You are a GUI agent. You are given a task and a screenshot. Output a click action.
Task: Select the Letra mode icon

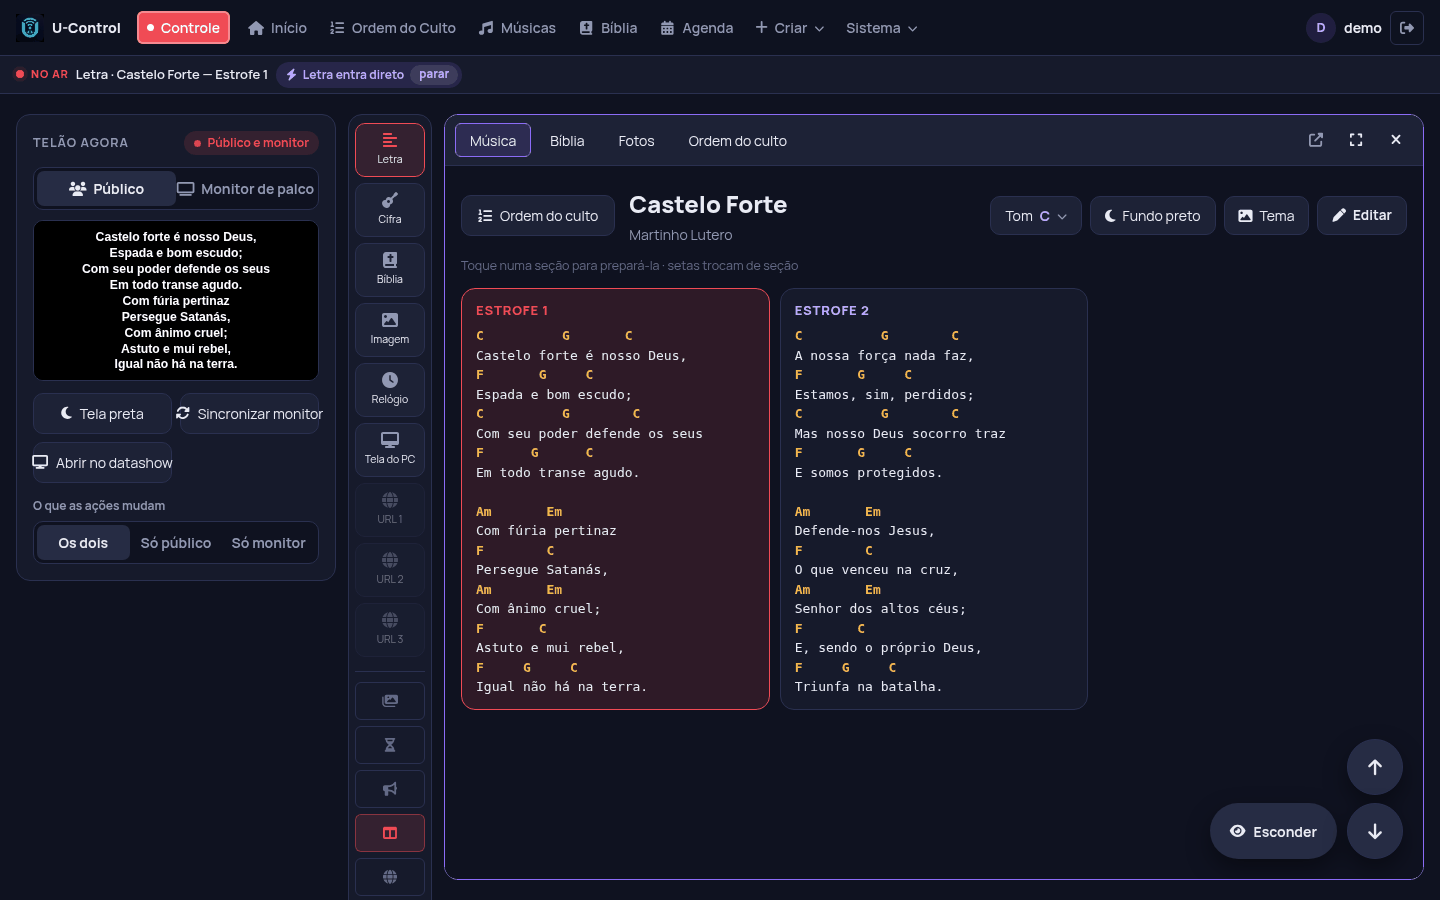pyautogui.click(x=390, y=150)
